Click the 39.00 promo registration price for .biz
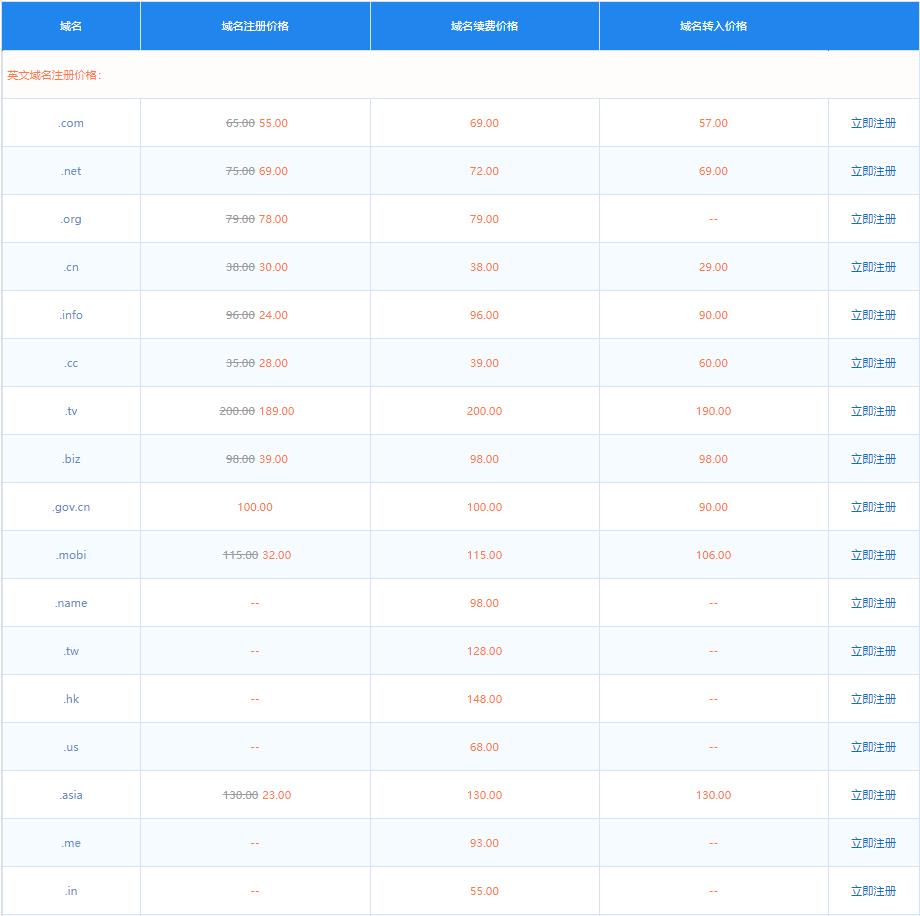The image size is (920, 916). point(273,459)
